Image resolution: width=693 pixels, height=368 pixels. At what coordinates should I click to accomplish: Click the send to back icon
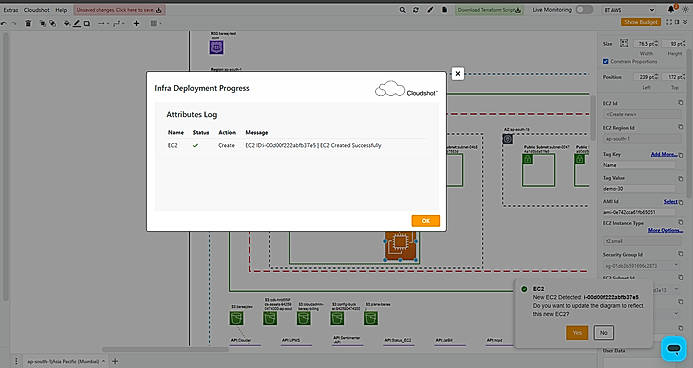click(53, 23)
